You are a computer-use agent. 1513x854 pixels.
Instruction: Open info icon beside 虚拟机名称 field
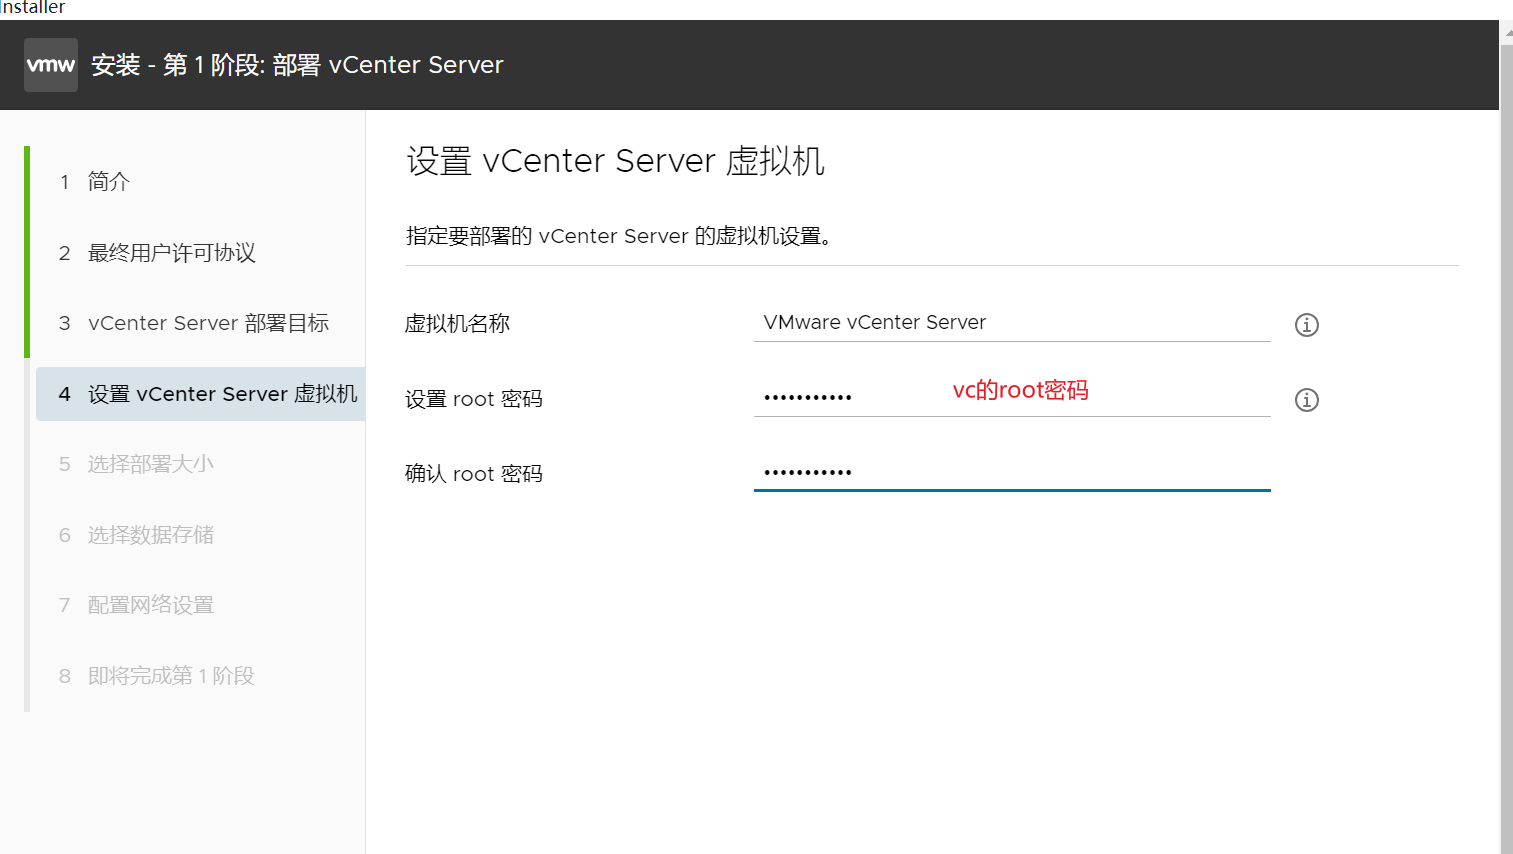[x=1307, y=325]
